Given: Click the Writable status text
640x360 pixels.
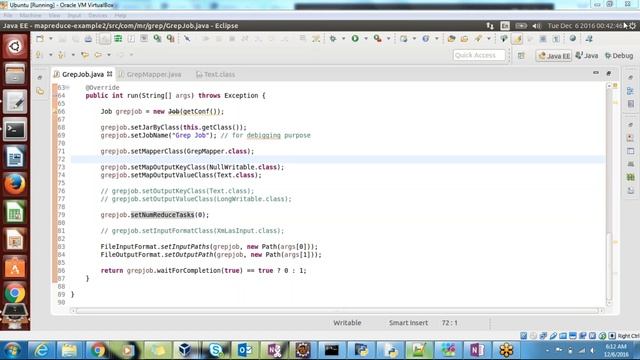Looking at the screenshot, I should pos(347,323).
